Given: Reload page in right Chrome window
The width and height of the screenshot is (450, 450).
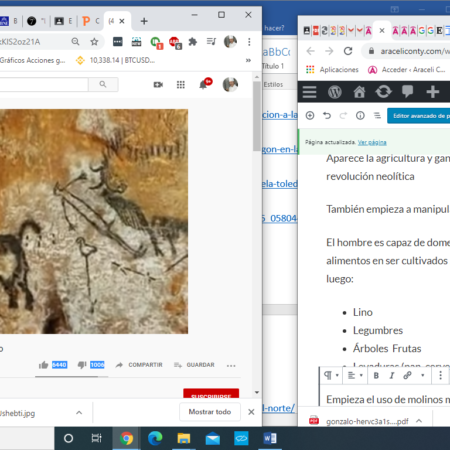Looking at the screenshot, I should pyautogui.click(x=348, y=51).
